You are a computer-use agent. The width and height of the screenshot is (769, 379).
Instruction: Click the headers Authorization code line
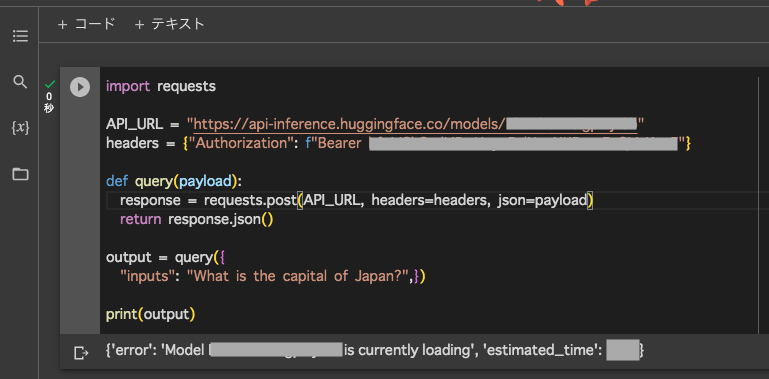pyautogui.click(x=398, y=143)
